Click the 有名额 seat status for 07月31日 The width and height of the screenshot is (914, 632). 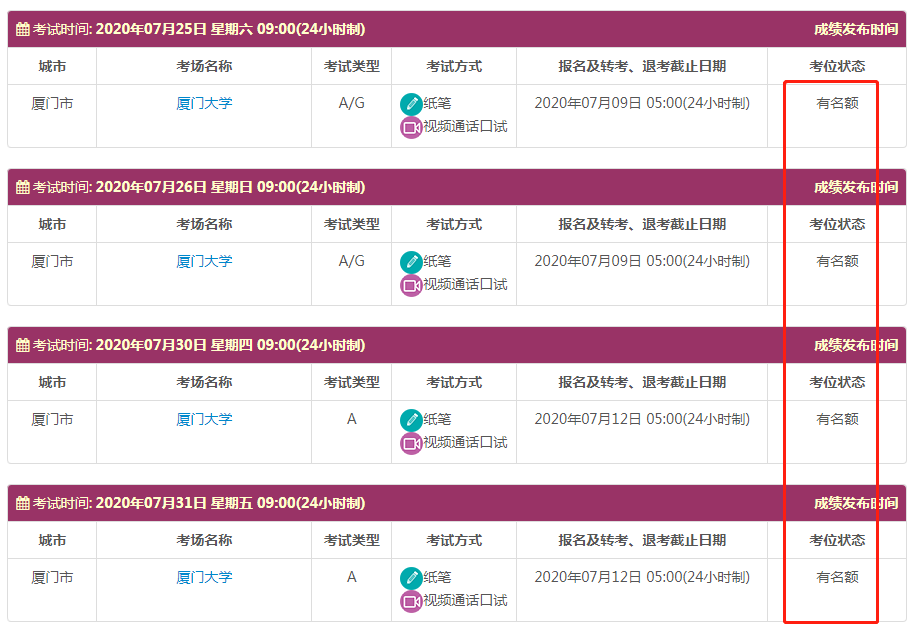[837, 577]
